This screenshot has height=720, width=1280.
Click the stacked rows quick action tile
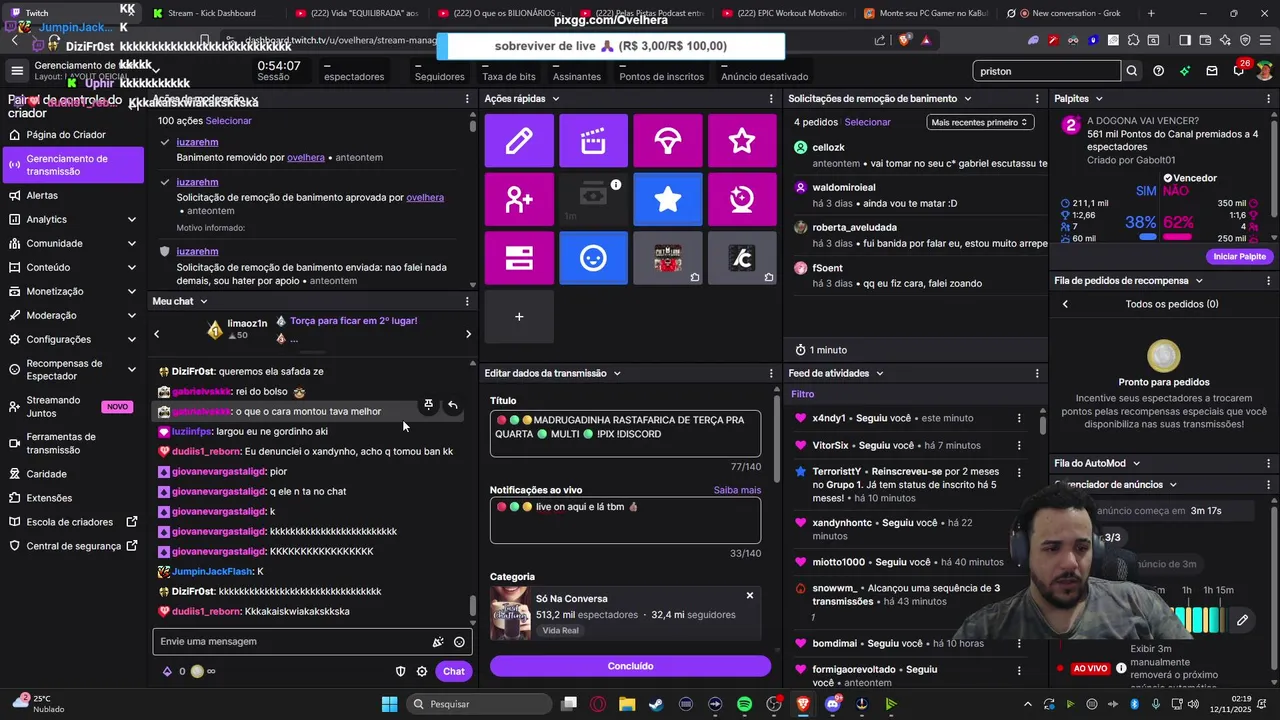pyautogui.click(x=519, y=258)
